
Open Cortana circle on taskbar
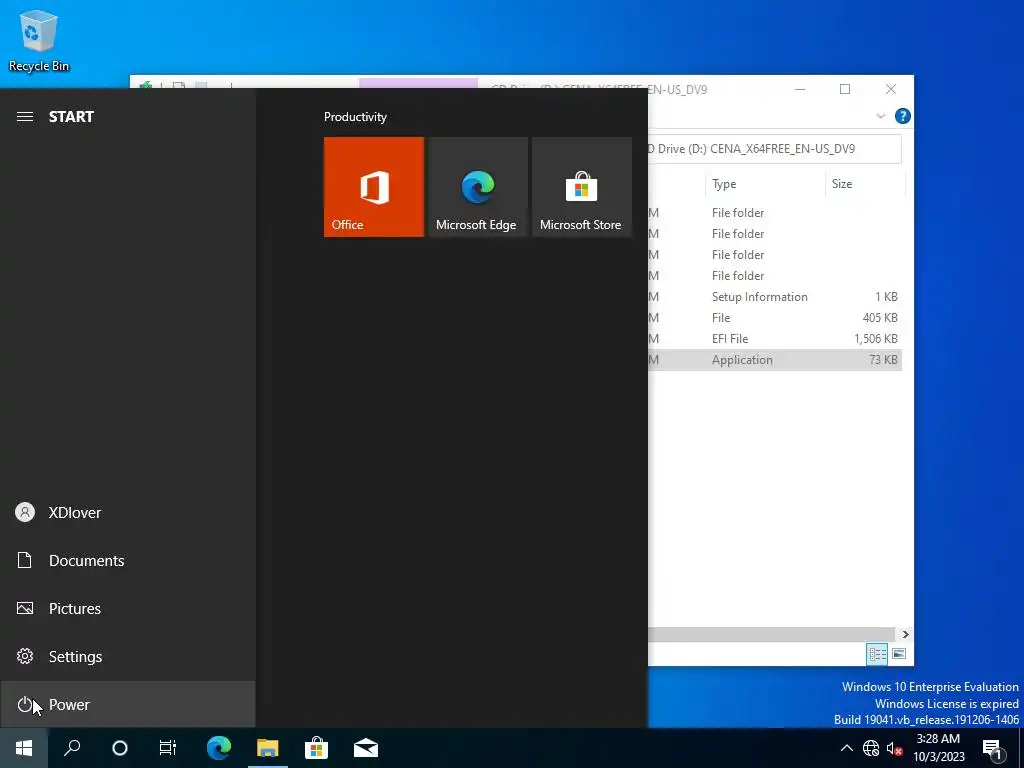pos(120,748)
